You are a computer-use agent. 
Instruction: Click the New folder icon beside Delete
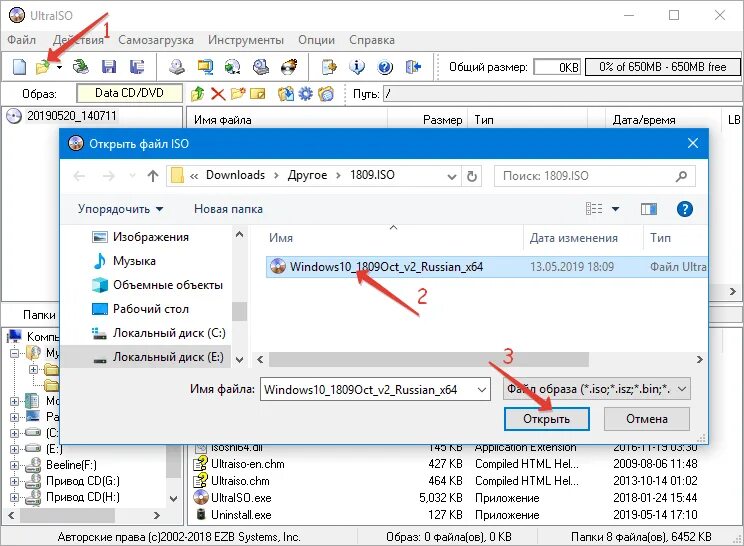pyautogui.click(x=238, y=94)
